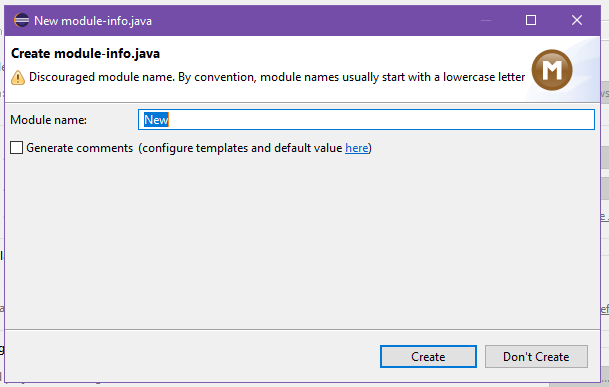Close the New module-info.java dialog
609x387 pixels.
[577, 20]
